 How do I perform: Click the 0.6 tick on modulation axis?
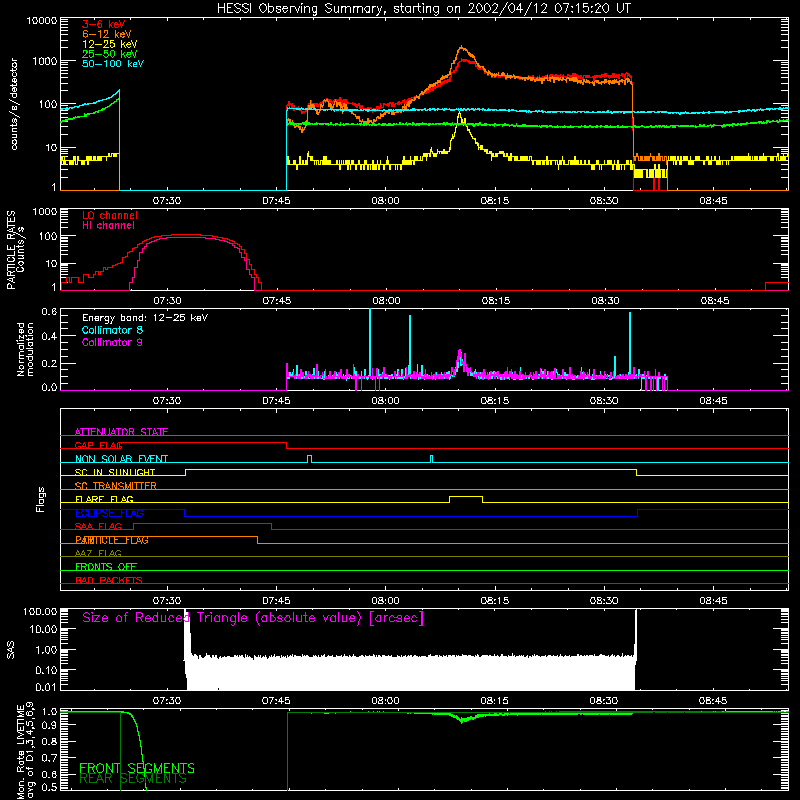tap(49, 312)
